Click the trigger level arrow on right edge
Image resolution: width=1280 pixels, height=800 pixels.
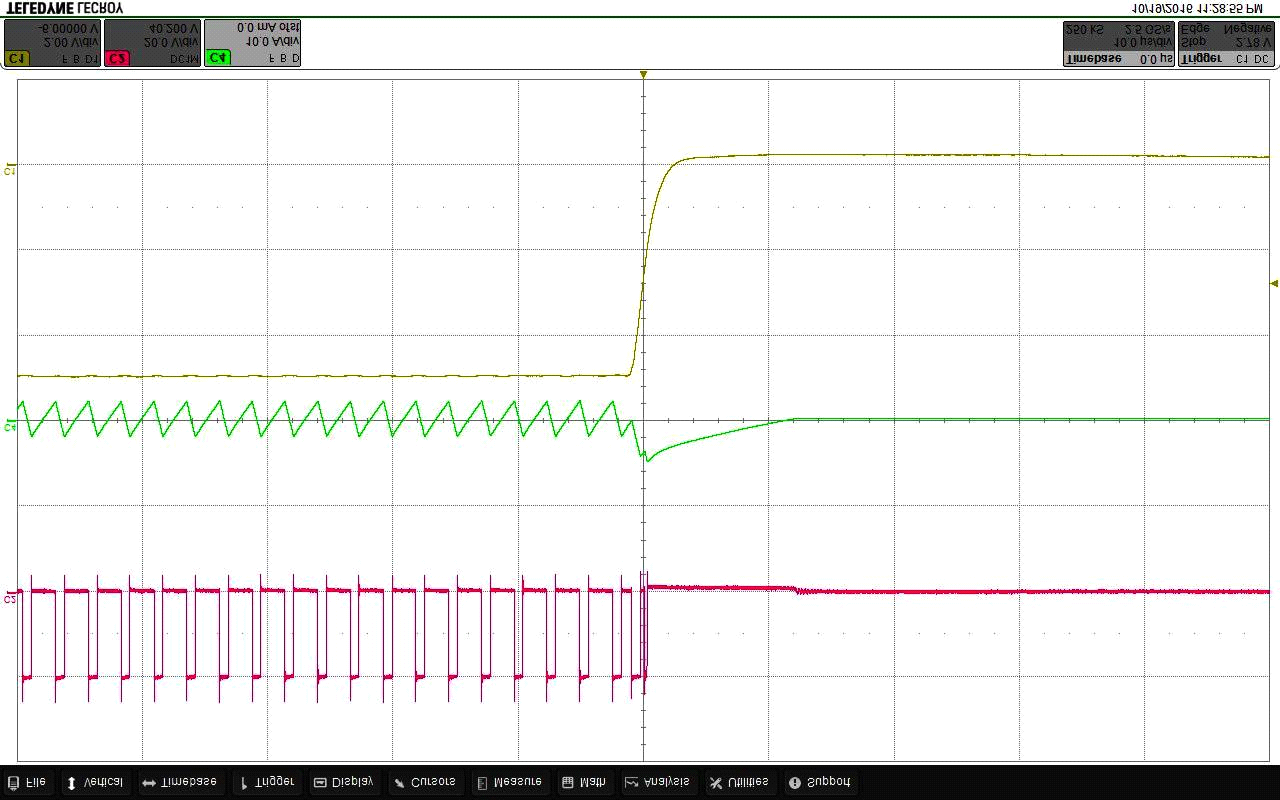(x=1273, y=283)
